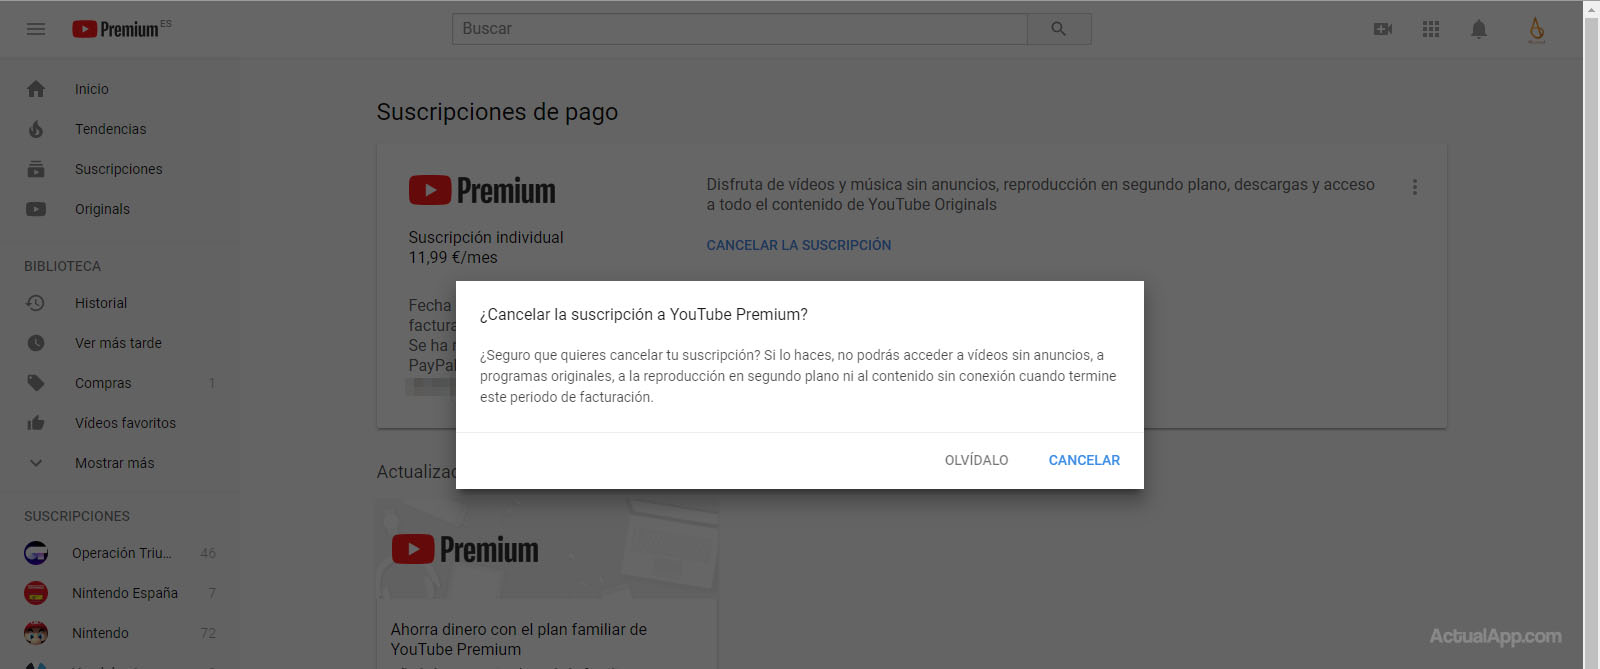1600x669 pixels.
Task: Click the search magnifier button
Action: click(1059, 29)
